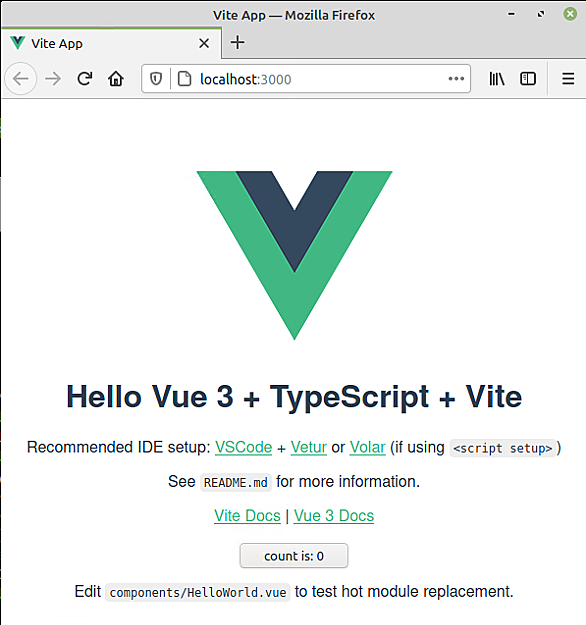Viewport: 586px width, 625px height.
Task: Go back using the back arrow
Action: pyautogui.click(x=21, y=79)
